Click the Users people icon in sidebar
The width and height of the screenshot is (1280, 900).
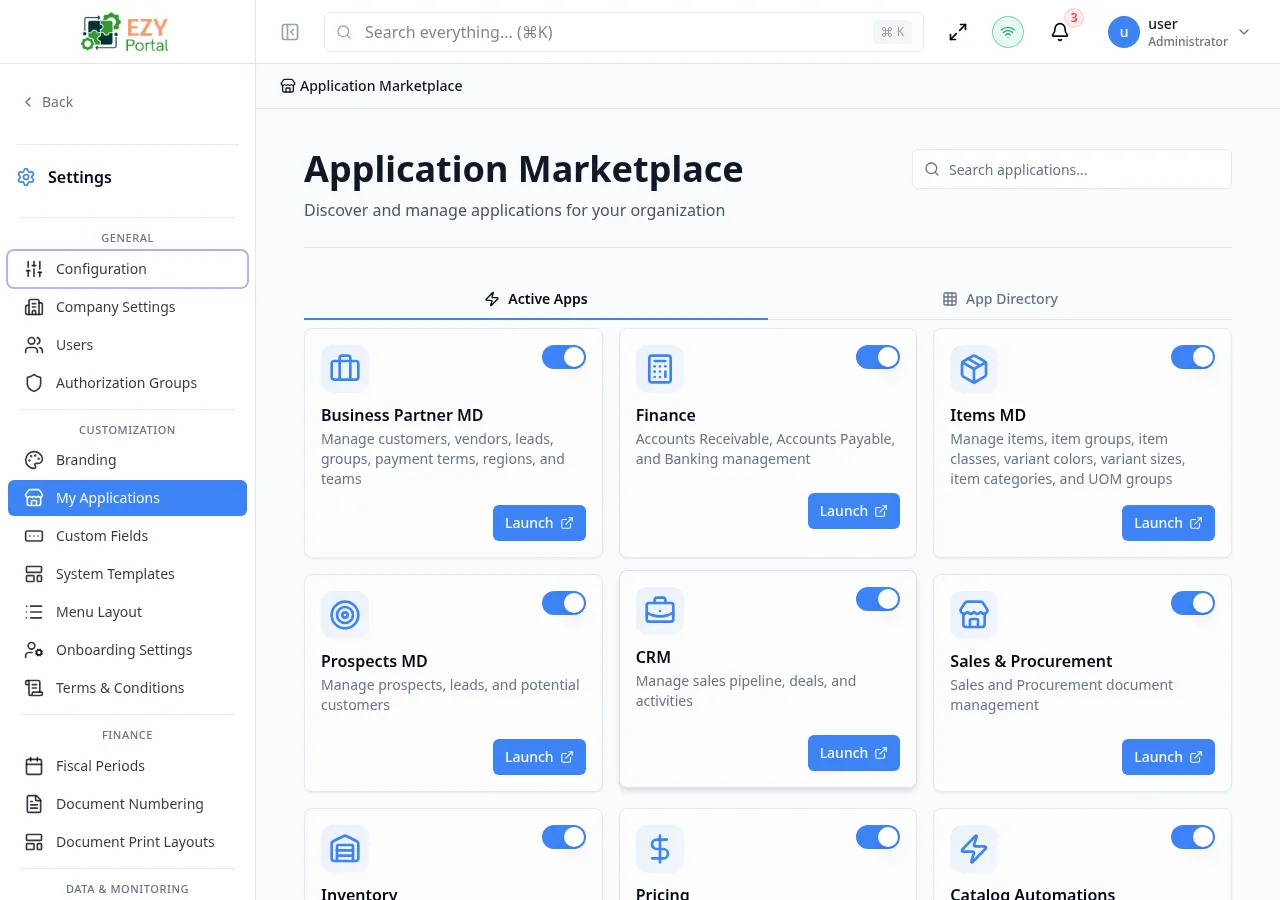coord(34,345)
